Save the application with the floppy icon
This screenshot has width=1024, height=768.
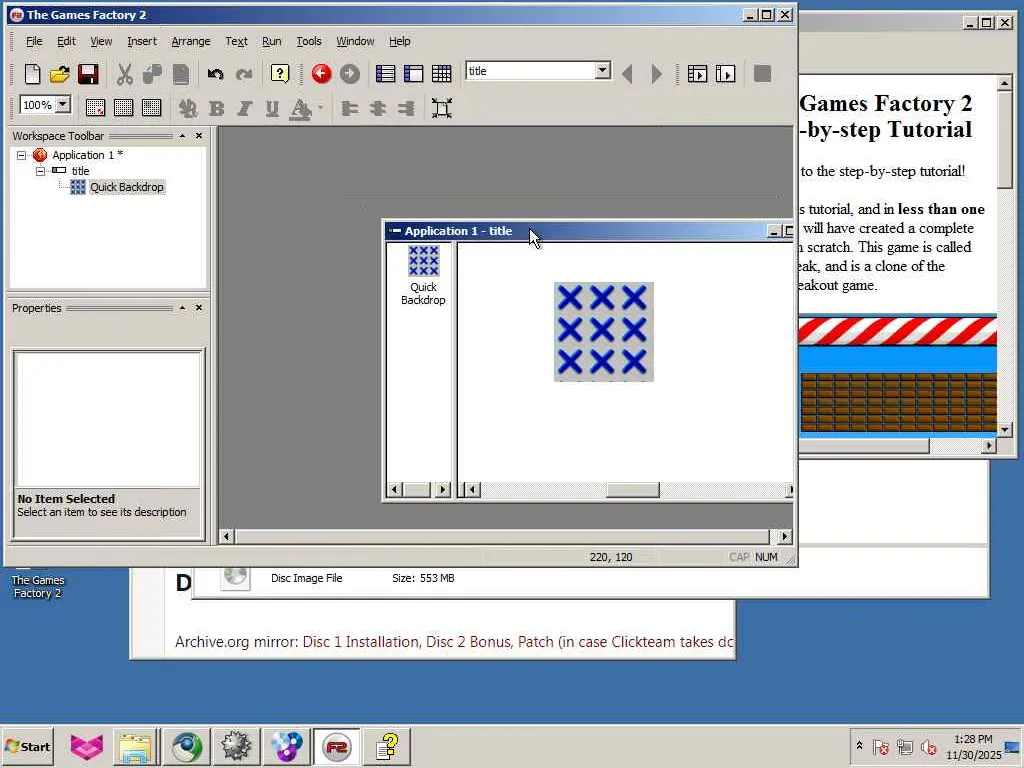(88, 74)
